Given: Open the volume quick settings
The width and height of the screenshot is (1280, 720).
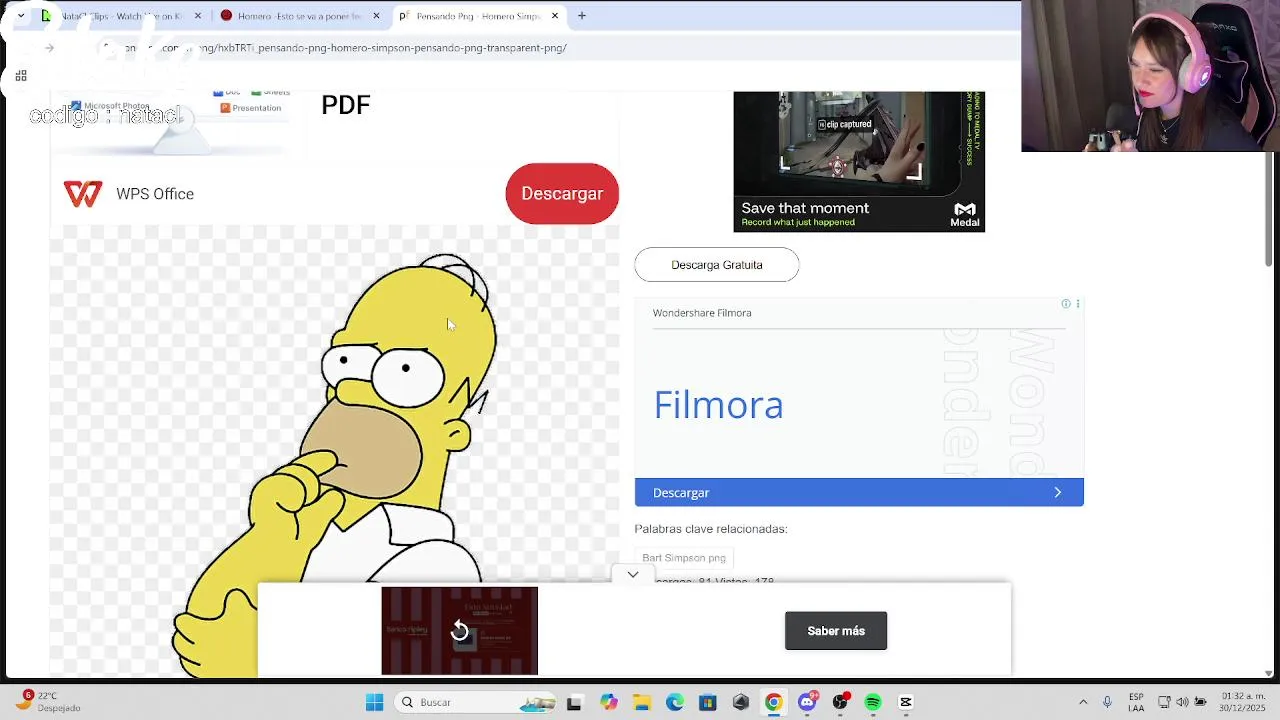Looking at the screenshot, I should pos(1182,702).
